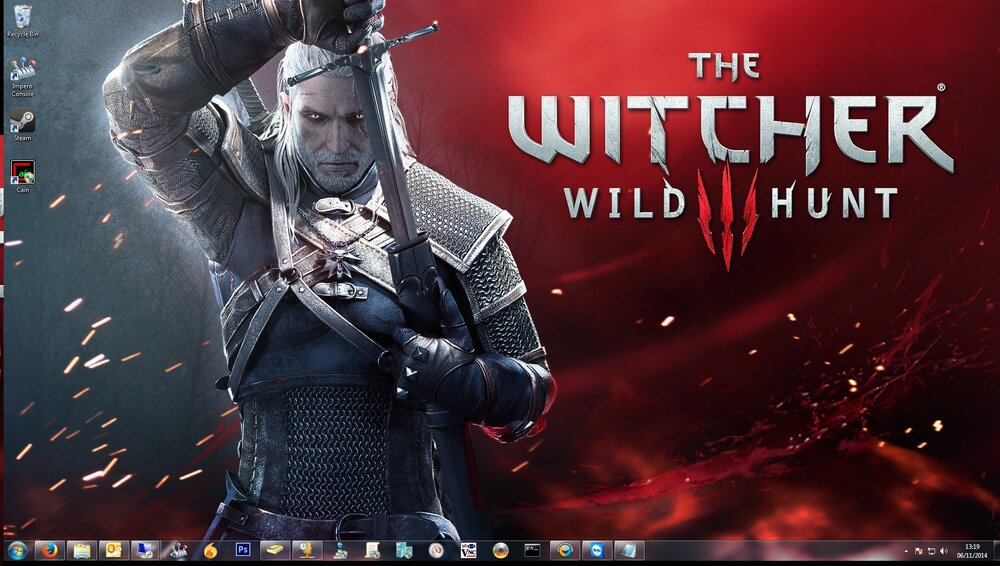
Task: Click the orange swirl taskbar icon
Action: click(x=210, y=550)
